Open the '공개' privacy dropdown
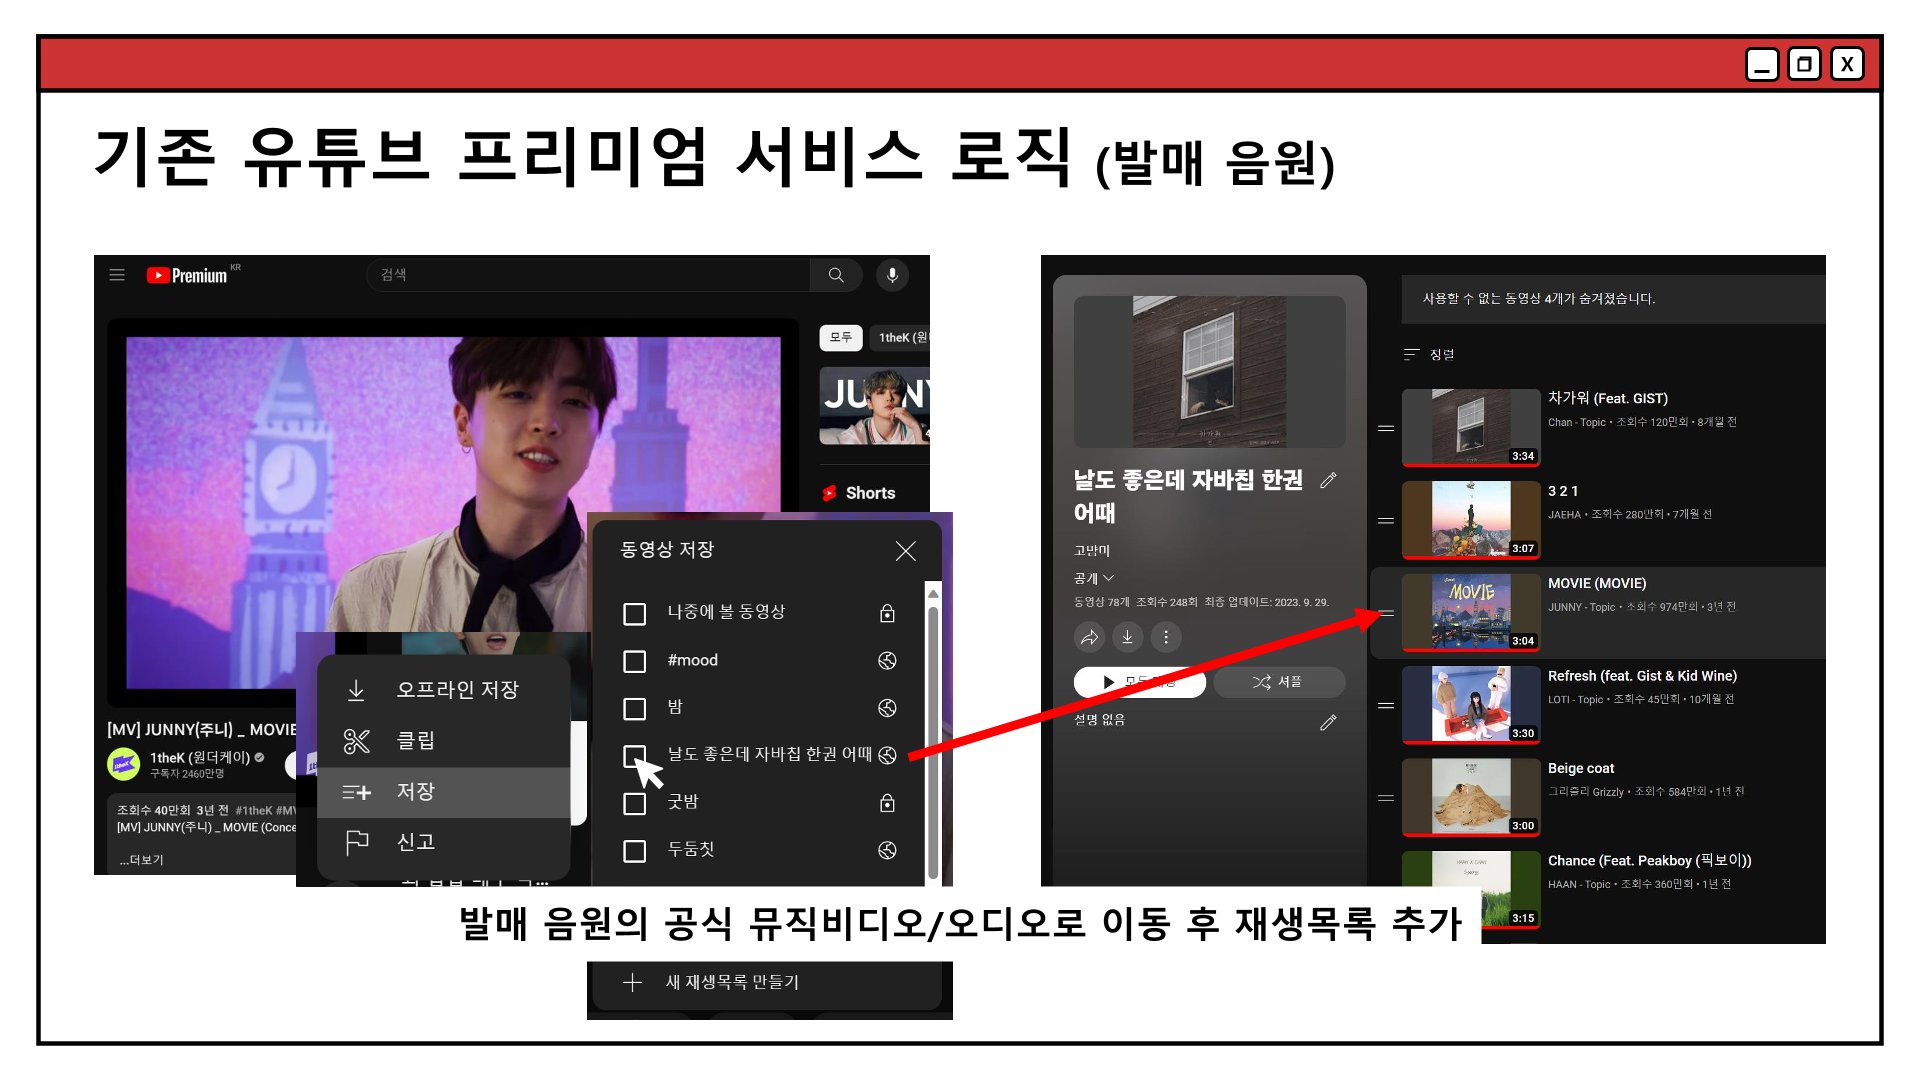Image resolution: width=1920 pixels, height=1080 pixels. click(1094, 578)
